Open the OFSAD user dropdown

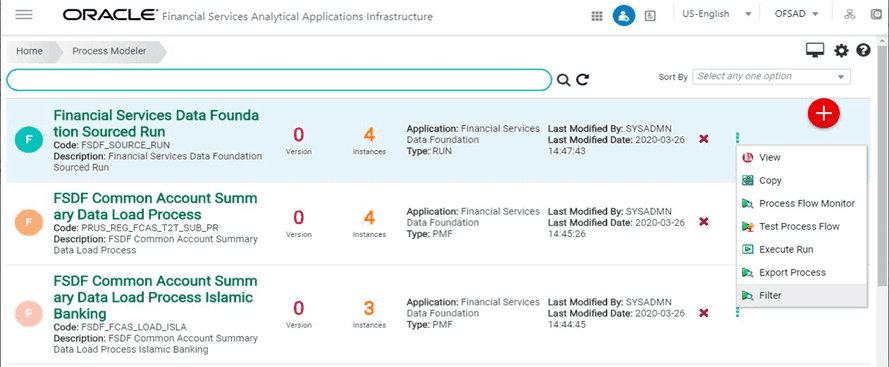(x=797, y=14)
